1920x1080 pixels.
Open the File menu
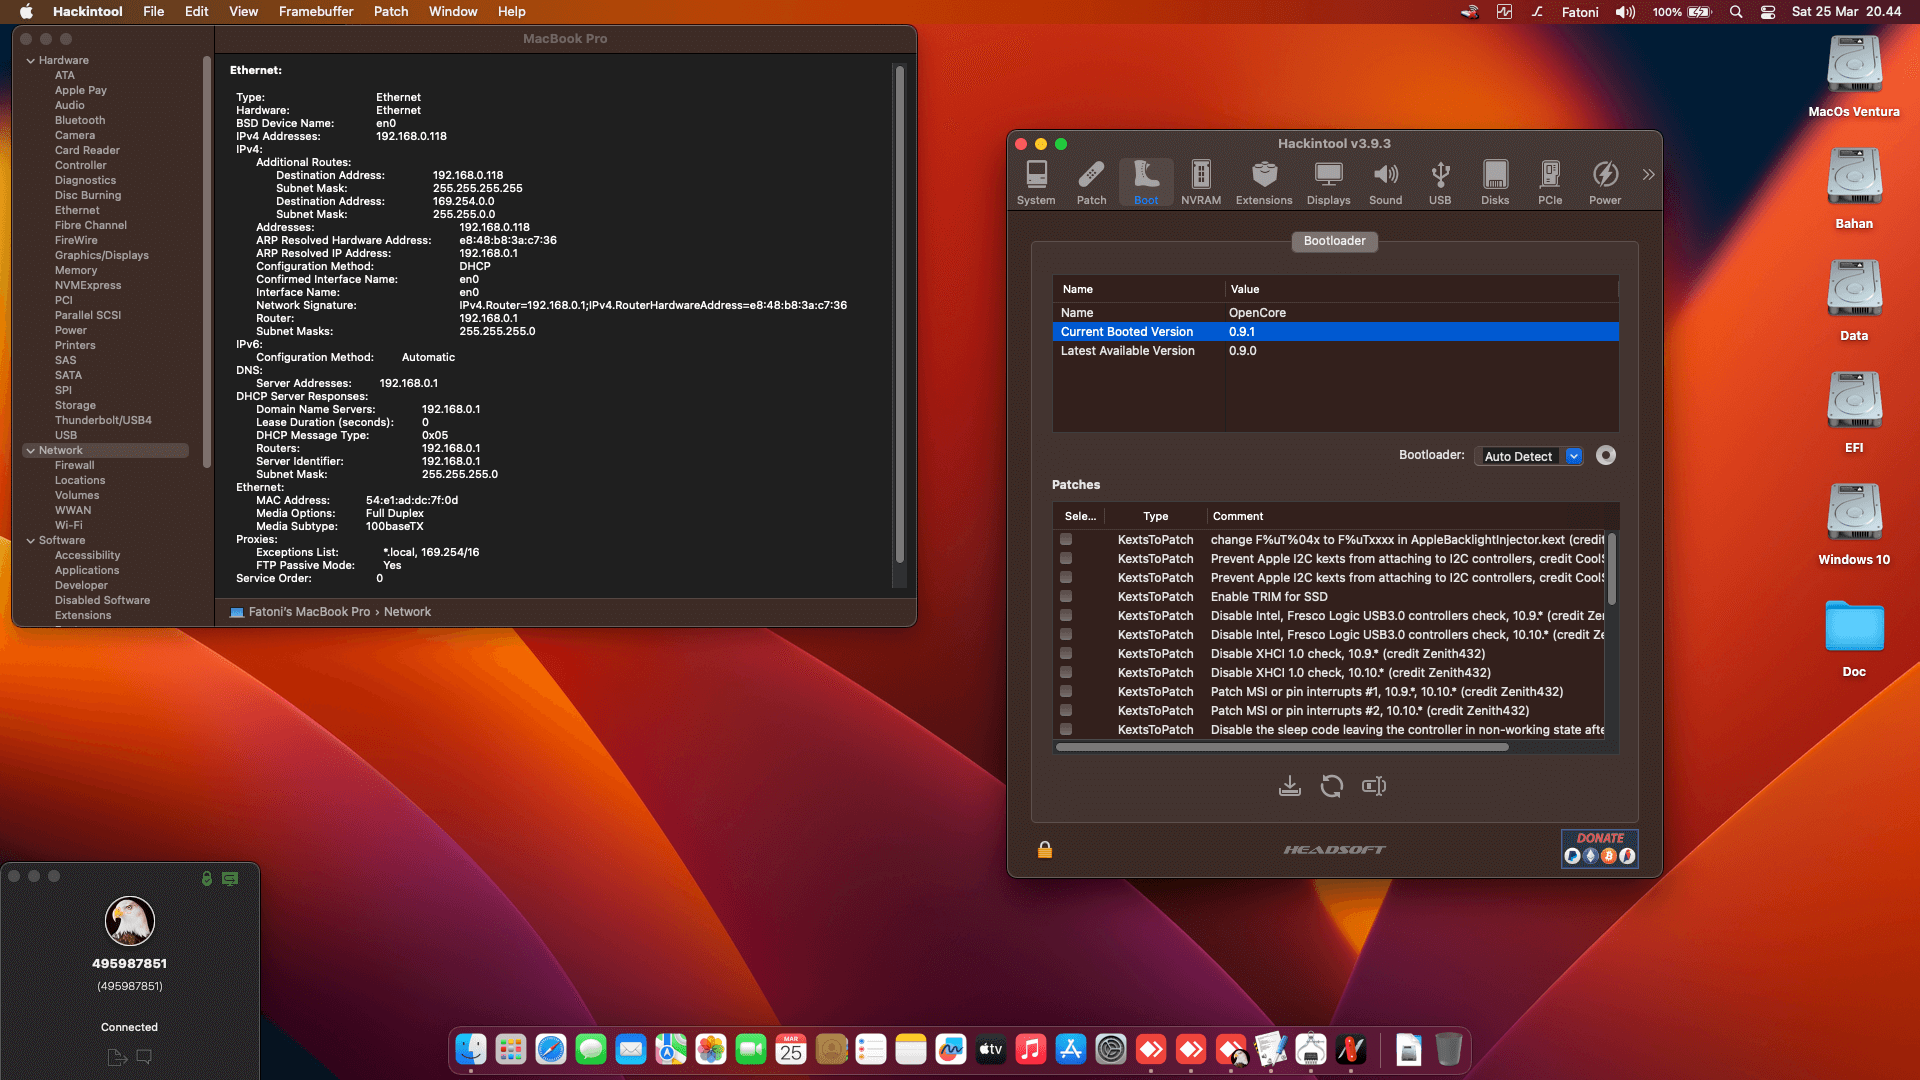click(153, 12)
